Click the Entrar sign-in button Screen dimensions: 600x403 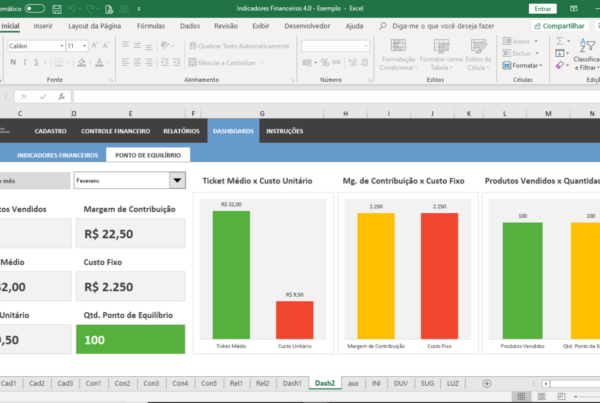pyautogui.click(x=543, y=8)
